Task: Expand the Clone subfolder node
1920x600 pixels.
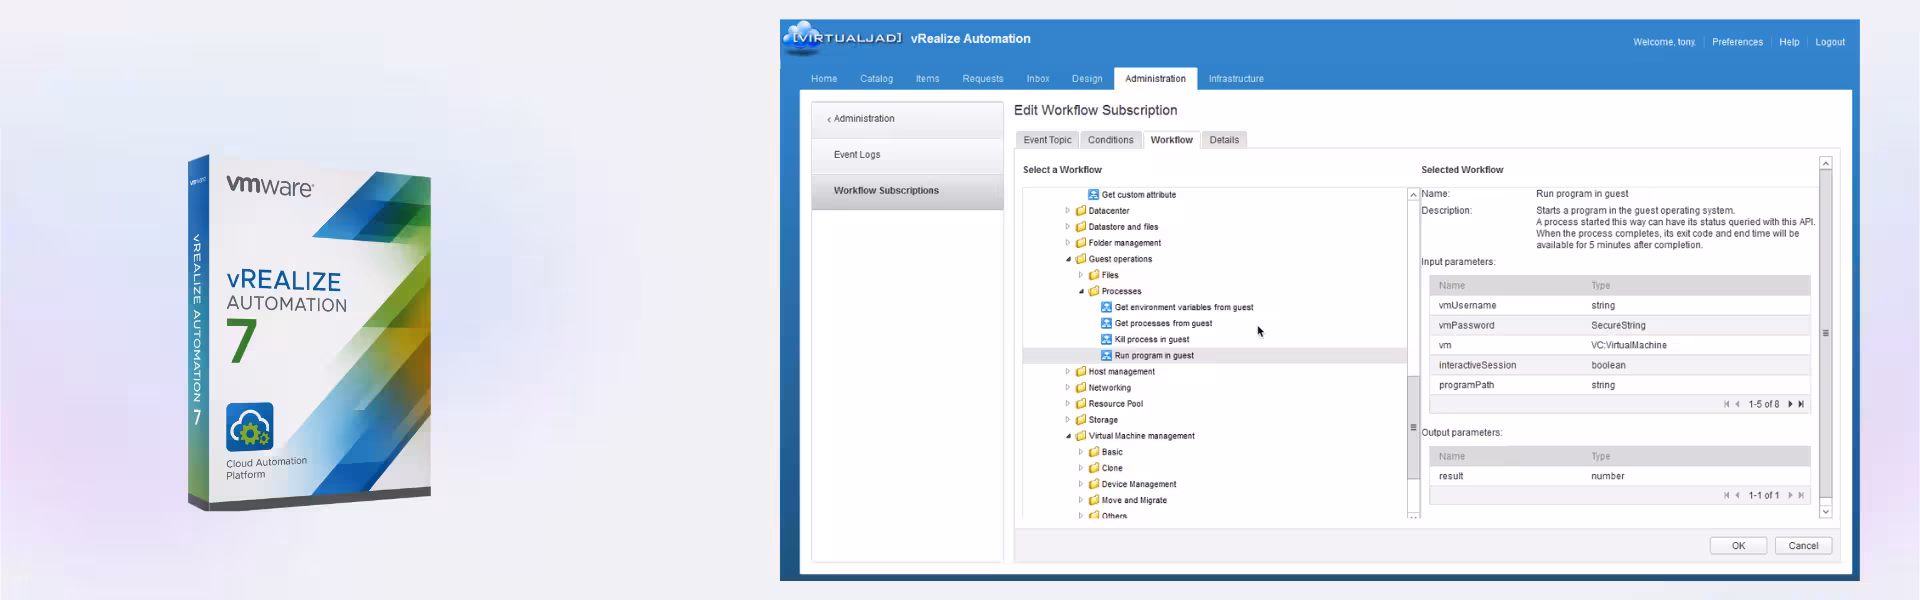Action: pos(1080,468)
